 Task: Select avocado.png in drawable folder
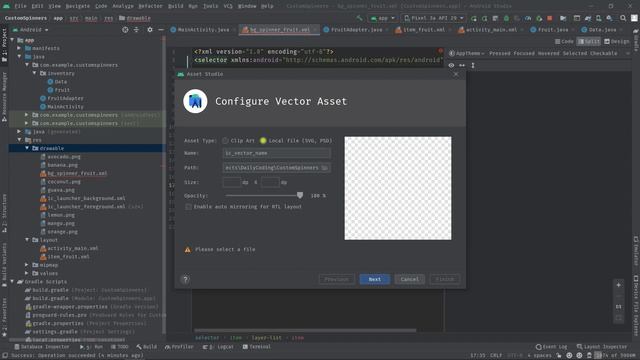pyautogui.click(x=64, y=157)
